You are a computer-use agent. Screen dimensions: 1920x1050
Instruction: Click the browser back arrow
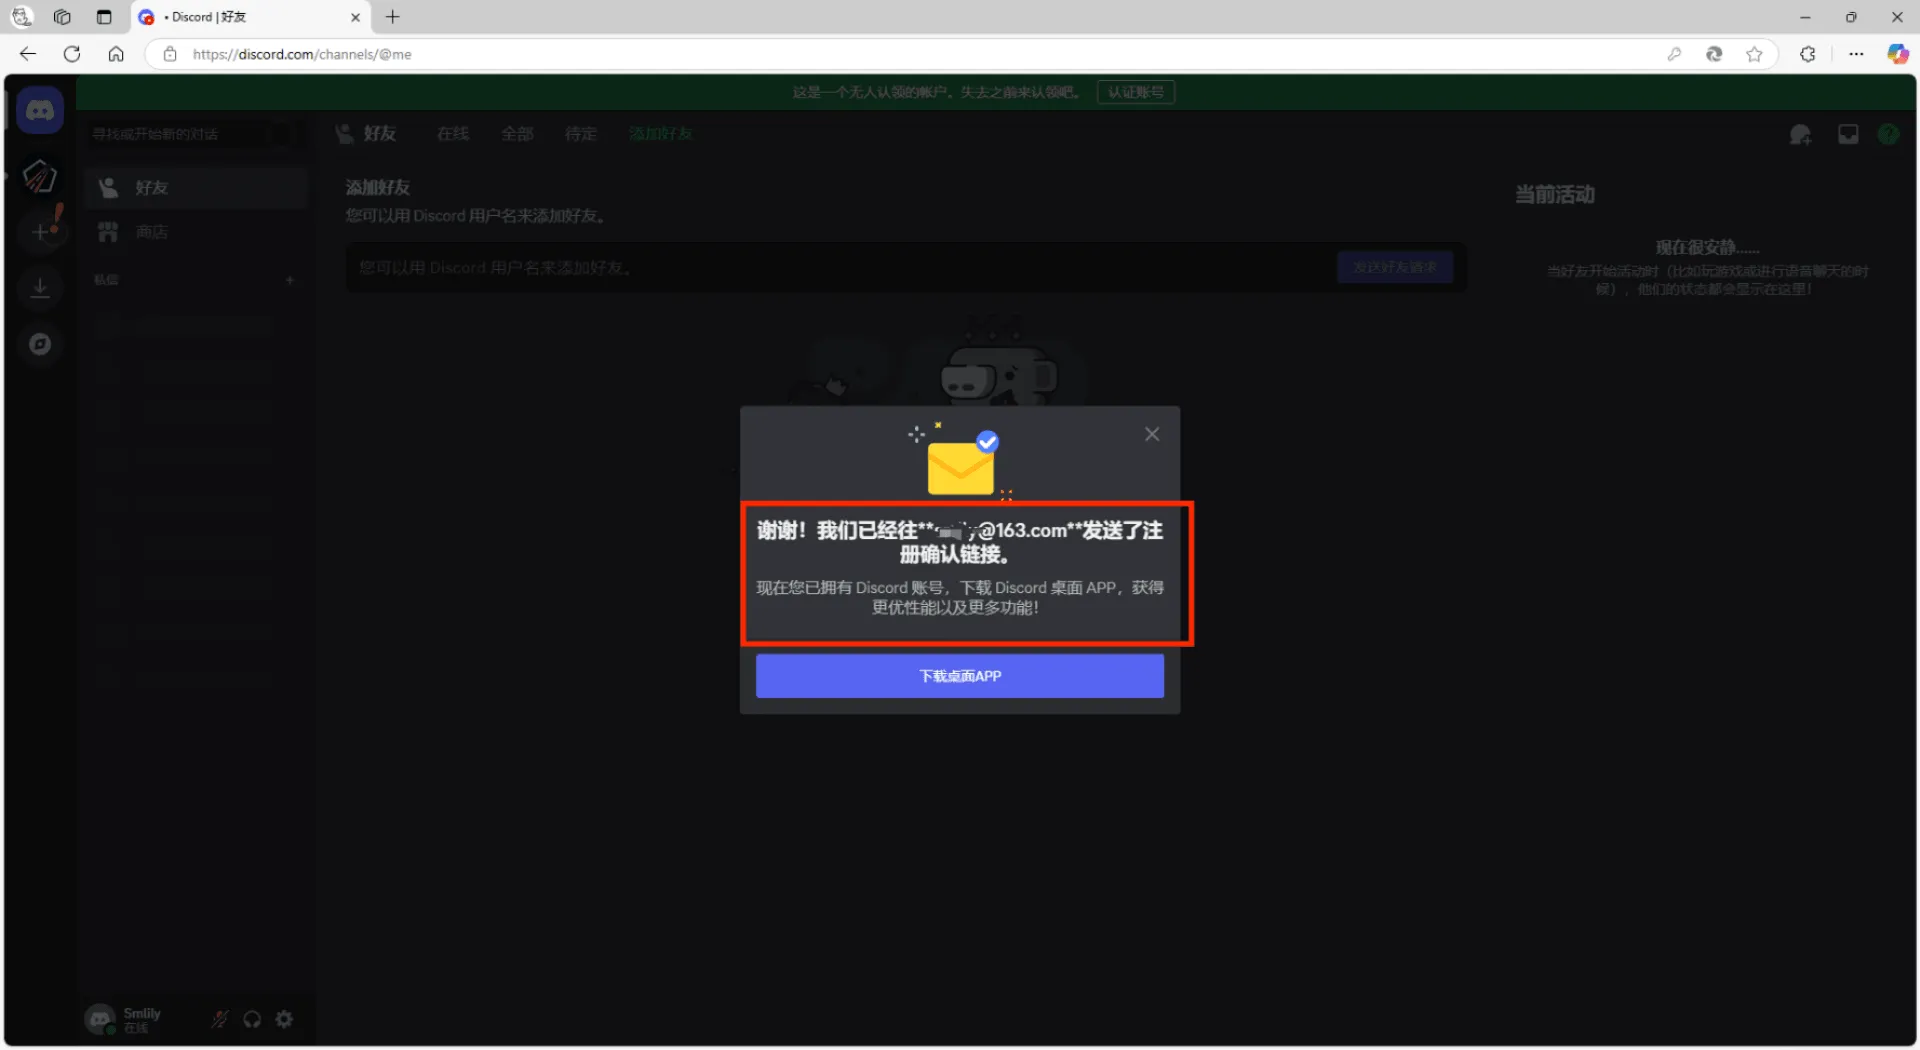pos(28,54)
